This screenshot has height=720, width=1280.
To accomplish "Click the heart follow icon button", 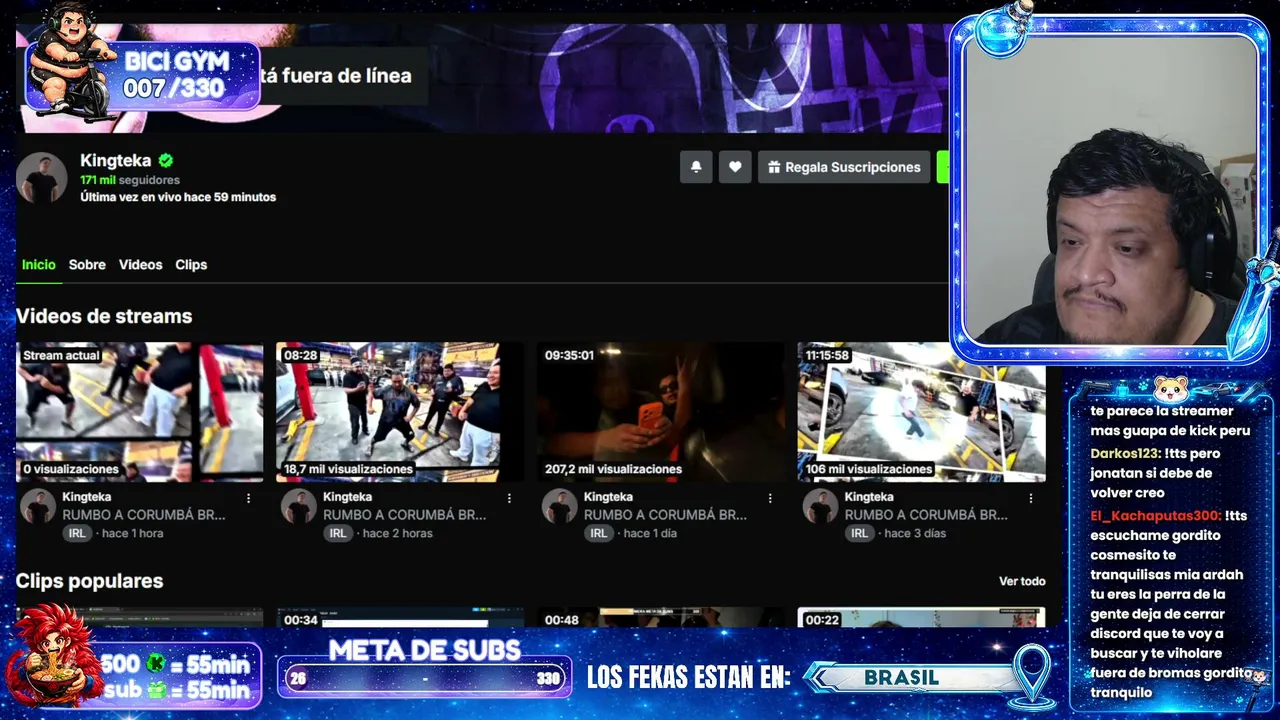I will pyautogui.click(x=735, y=167).
